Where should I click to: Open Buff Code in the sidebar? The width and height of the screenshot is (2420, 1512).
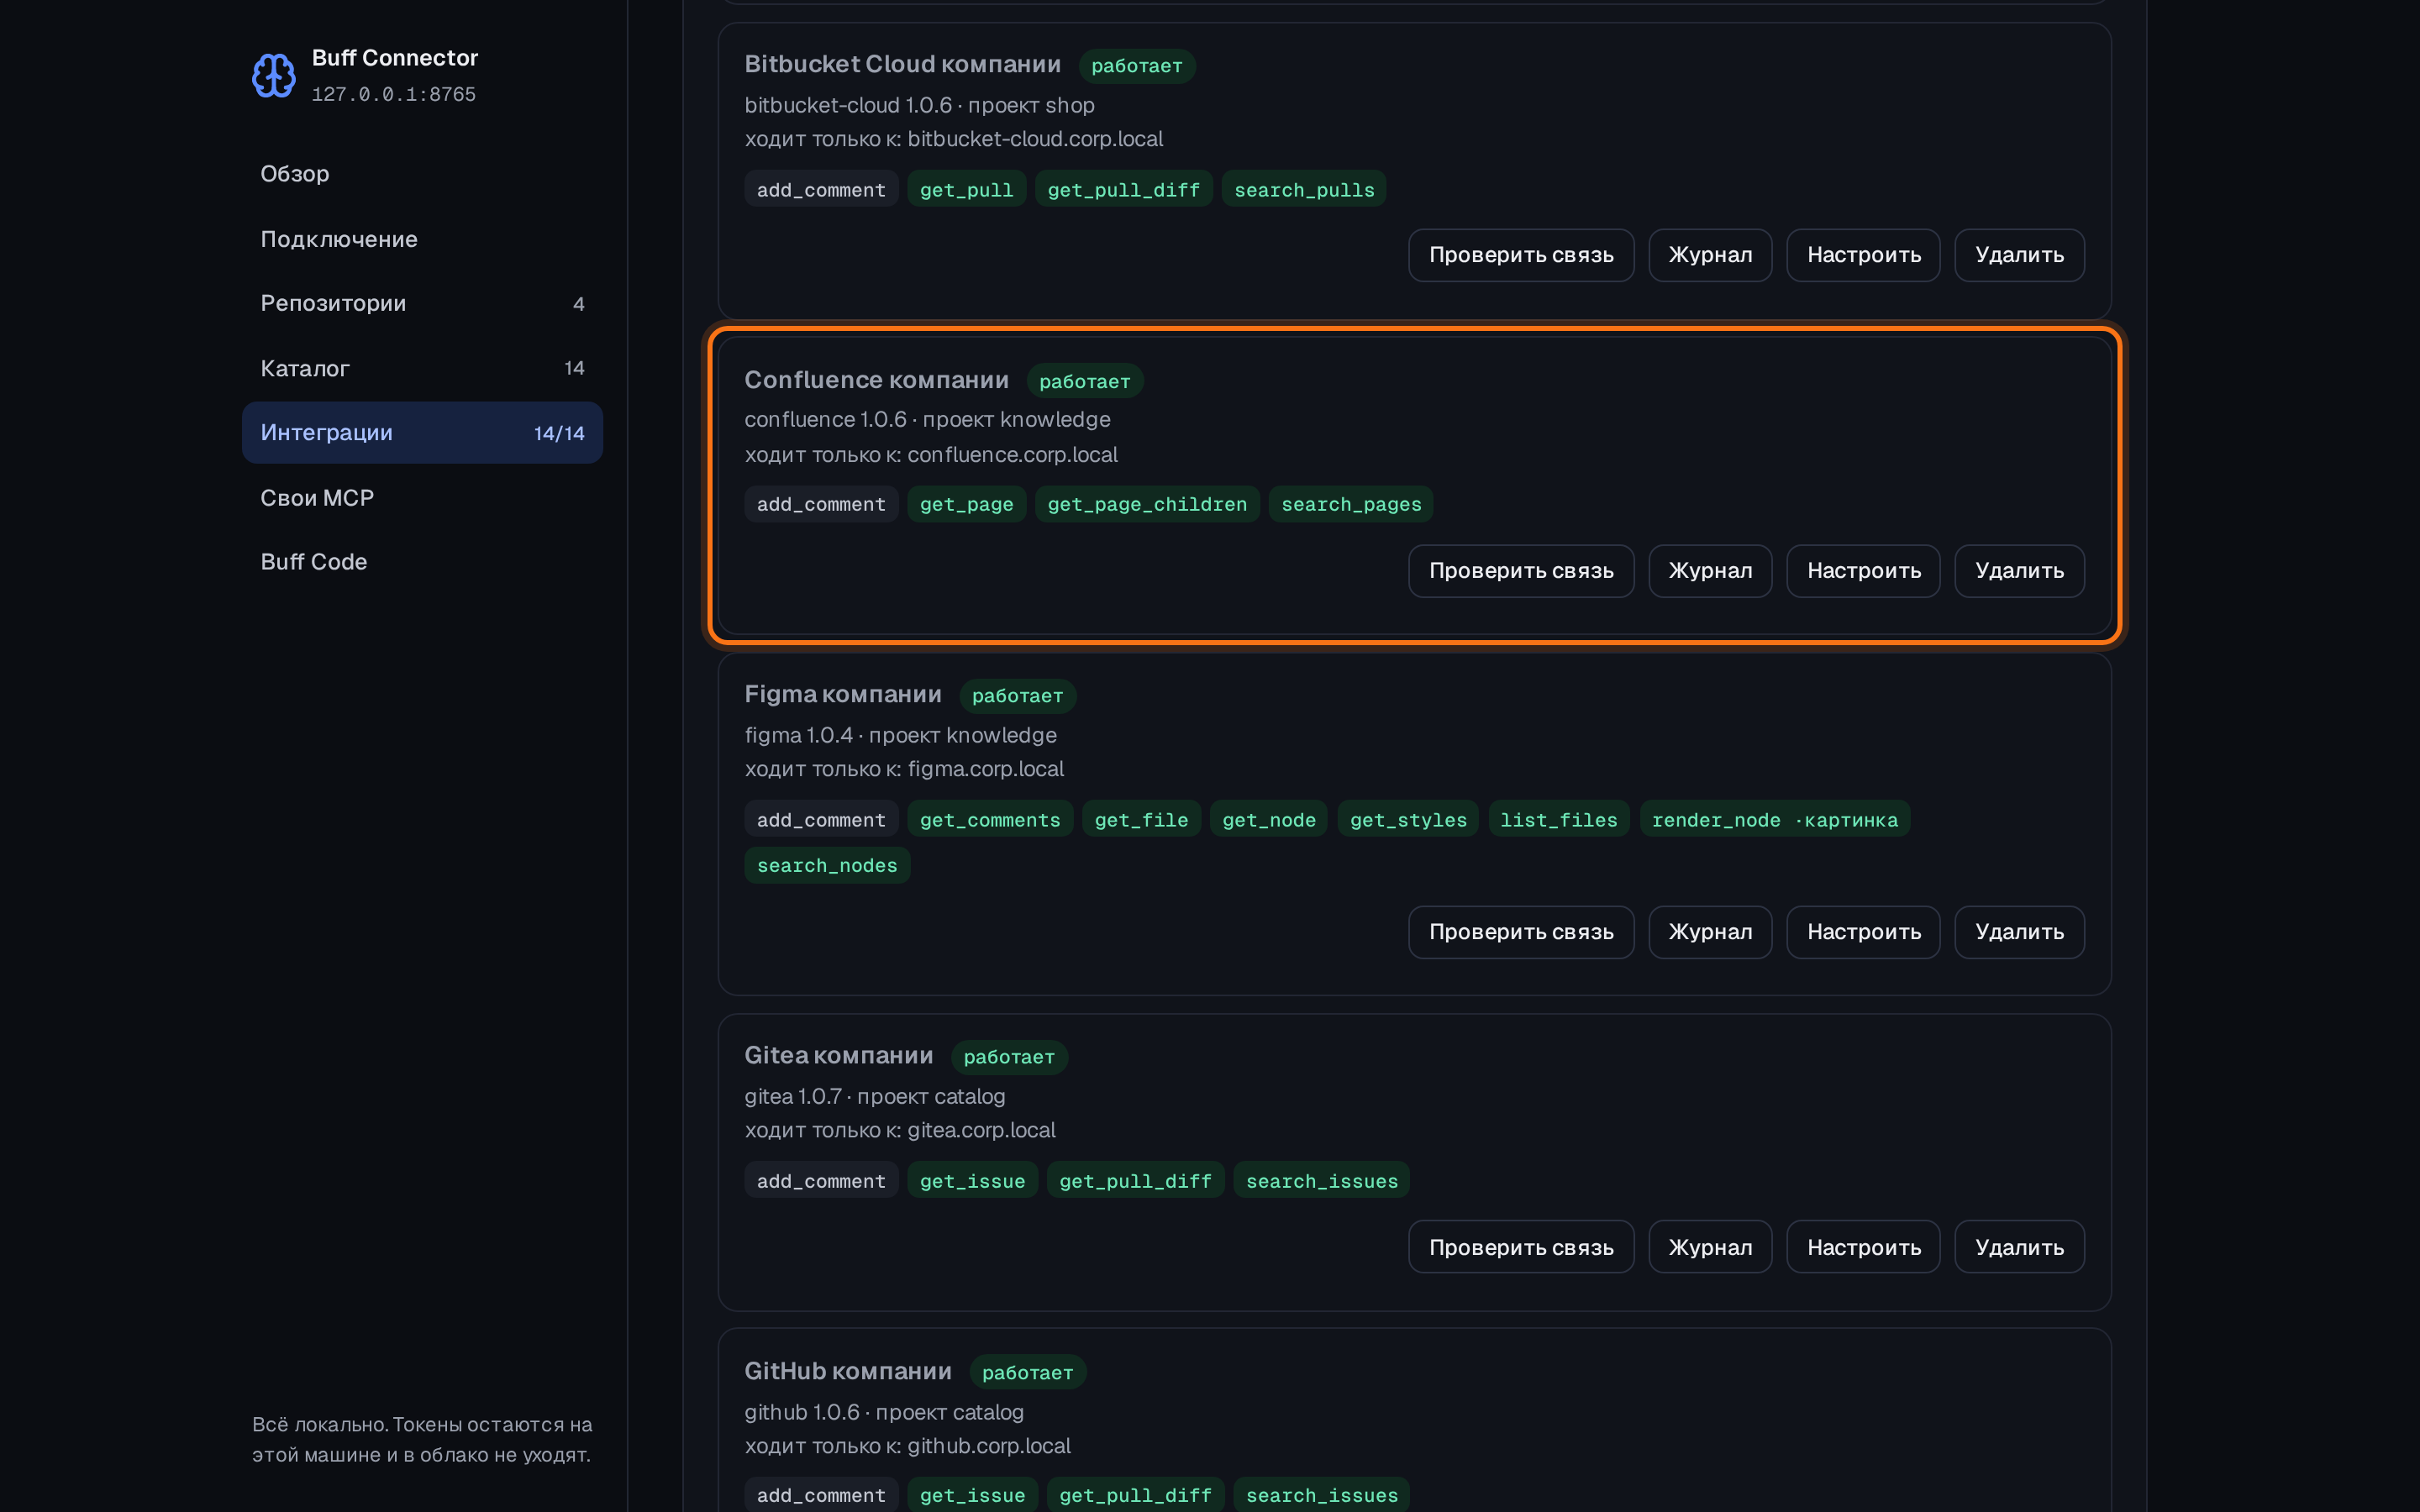(422, 562)
